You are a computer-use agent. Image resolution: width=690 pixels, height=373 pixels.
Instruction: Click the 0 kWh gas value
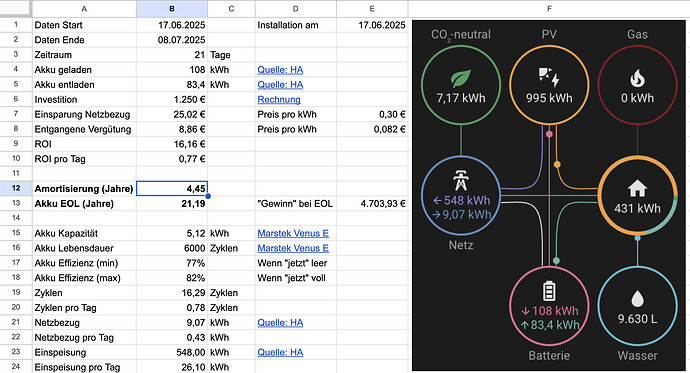[637, 98]
